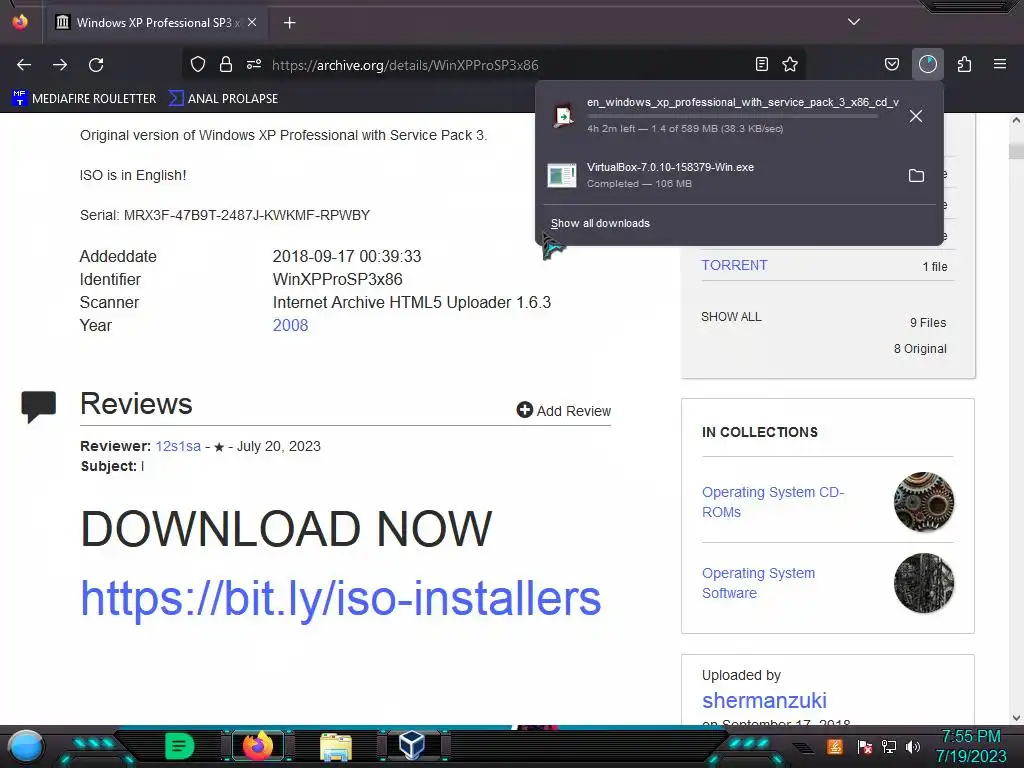Click 'Internet Archive HTML5 Uploader 1.6.3' text
The image size is (1024, 768).
pyautogui.click(x=412, y=302)
